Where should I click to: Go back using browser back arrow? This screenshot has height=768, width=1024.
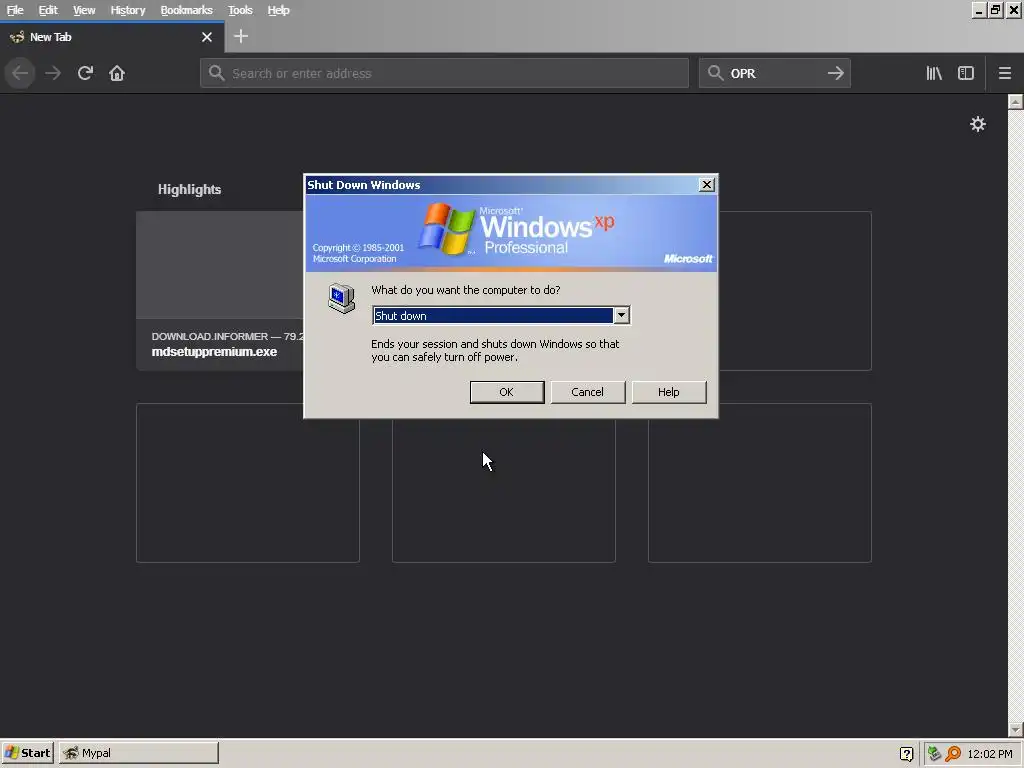click(x=20, y=73)
